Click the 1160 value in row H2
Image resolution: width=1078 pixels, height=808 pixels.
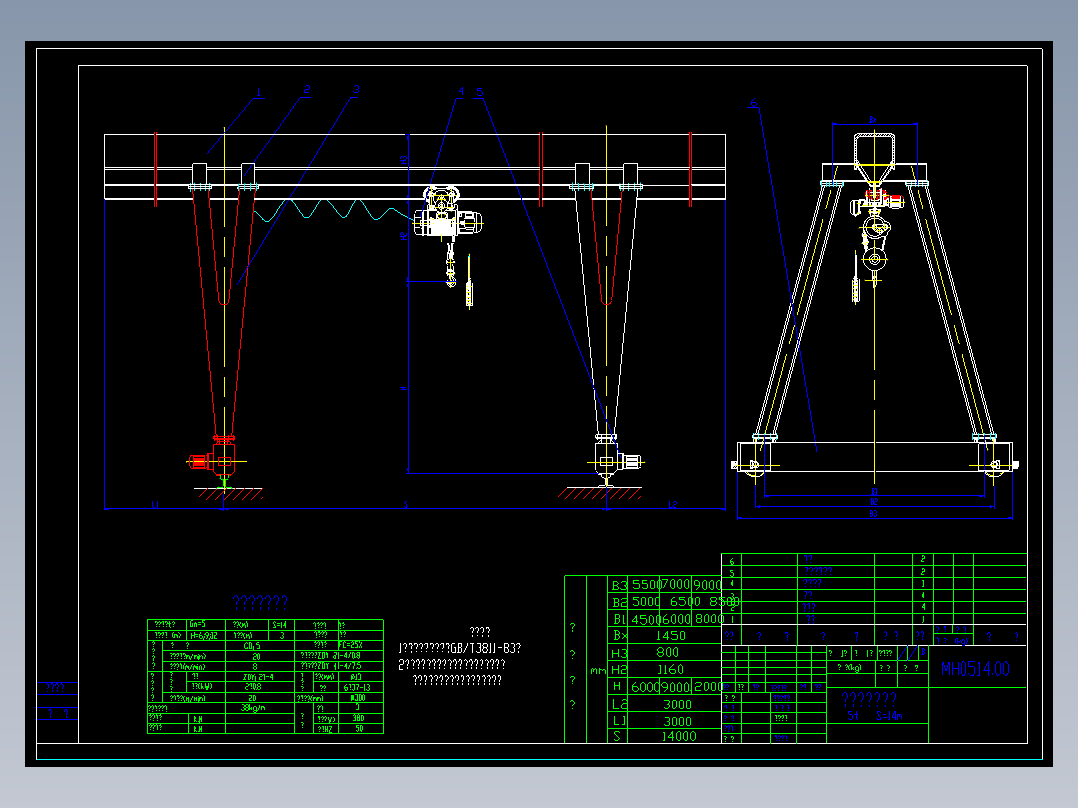click(x=670, y=669)
